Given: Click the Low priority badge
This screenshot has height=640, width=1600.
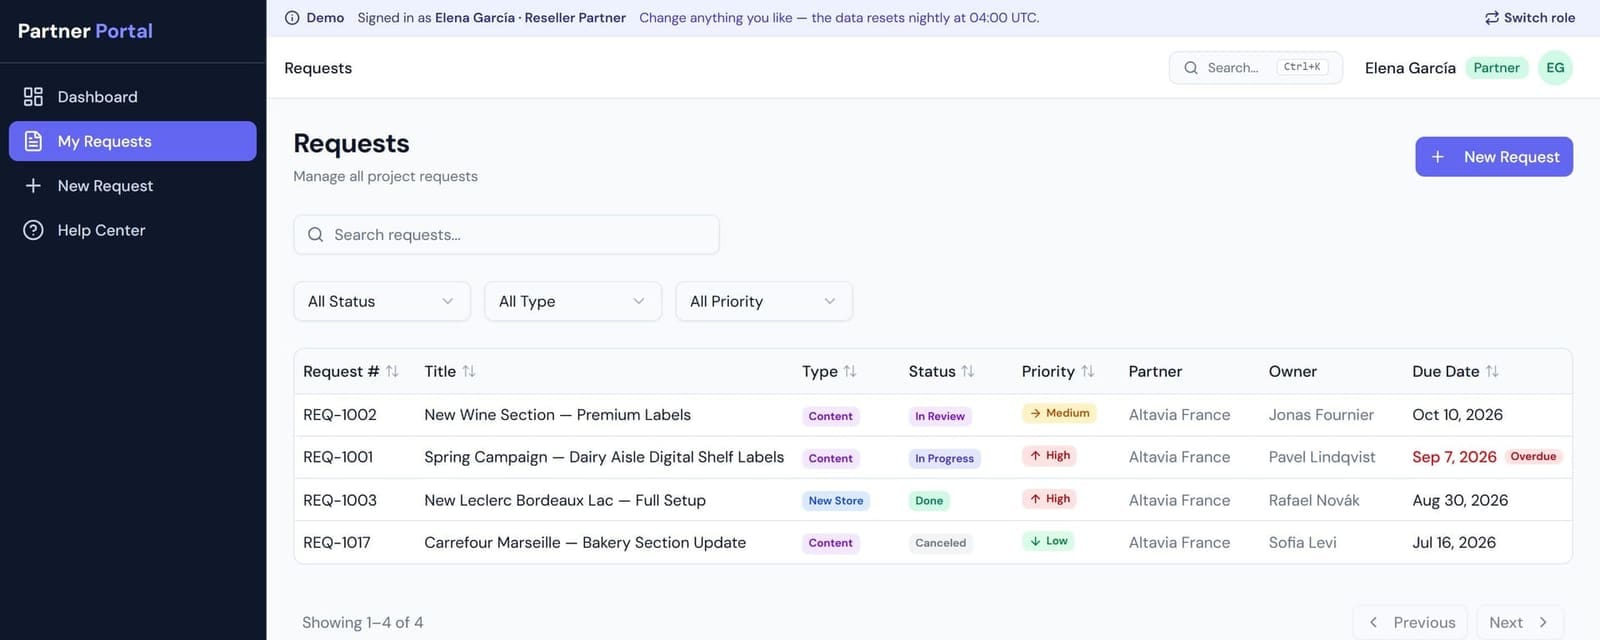Looking at the screenshot, I should pos(1048,541).
